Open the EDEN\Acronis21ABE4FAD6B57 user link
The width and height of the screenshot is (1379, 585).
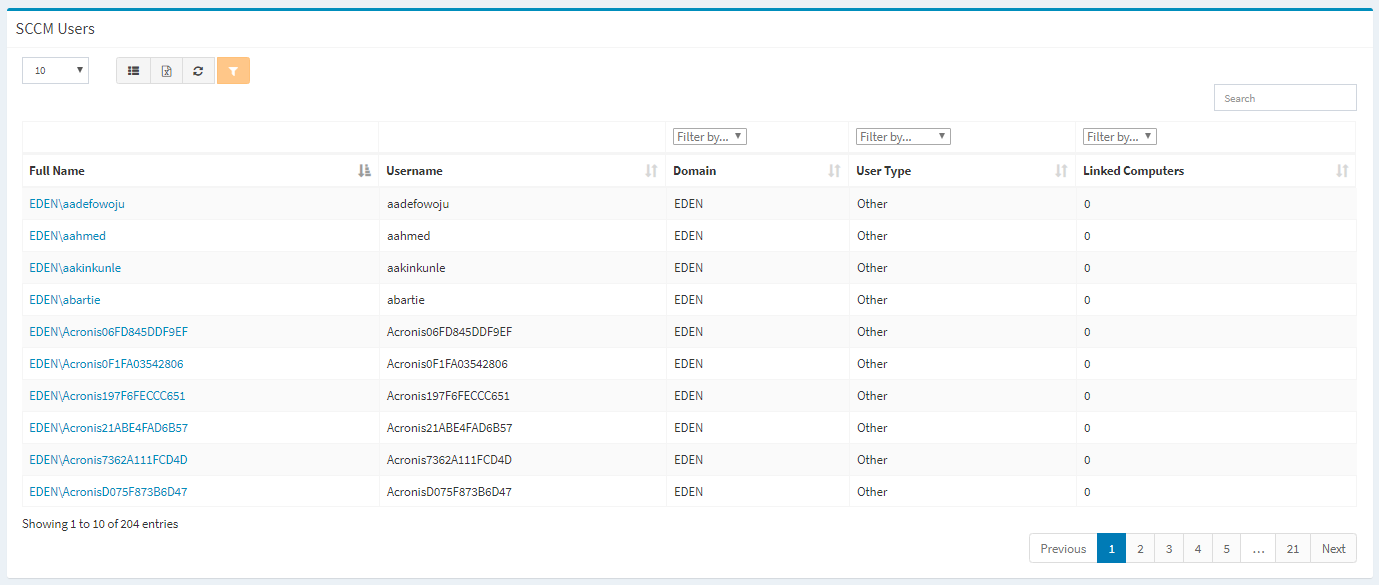tap(108, 428)
